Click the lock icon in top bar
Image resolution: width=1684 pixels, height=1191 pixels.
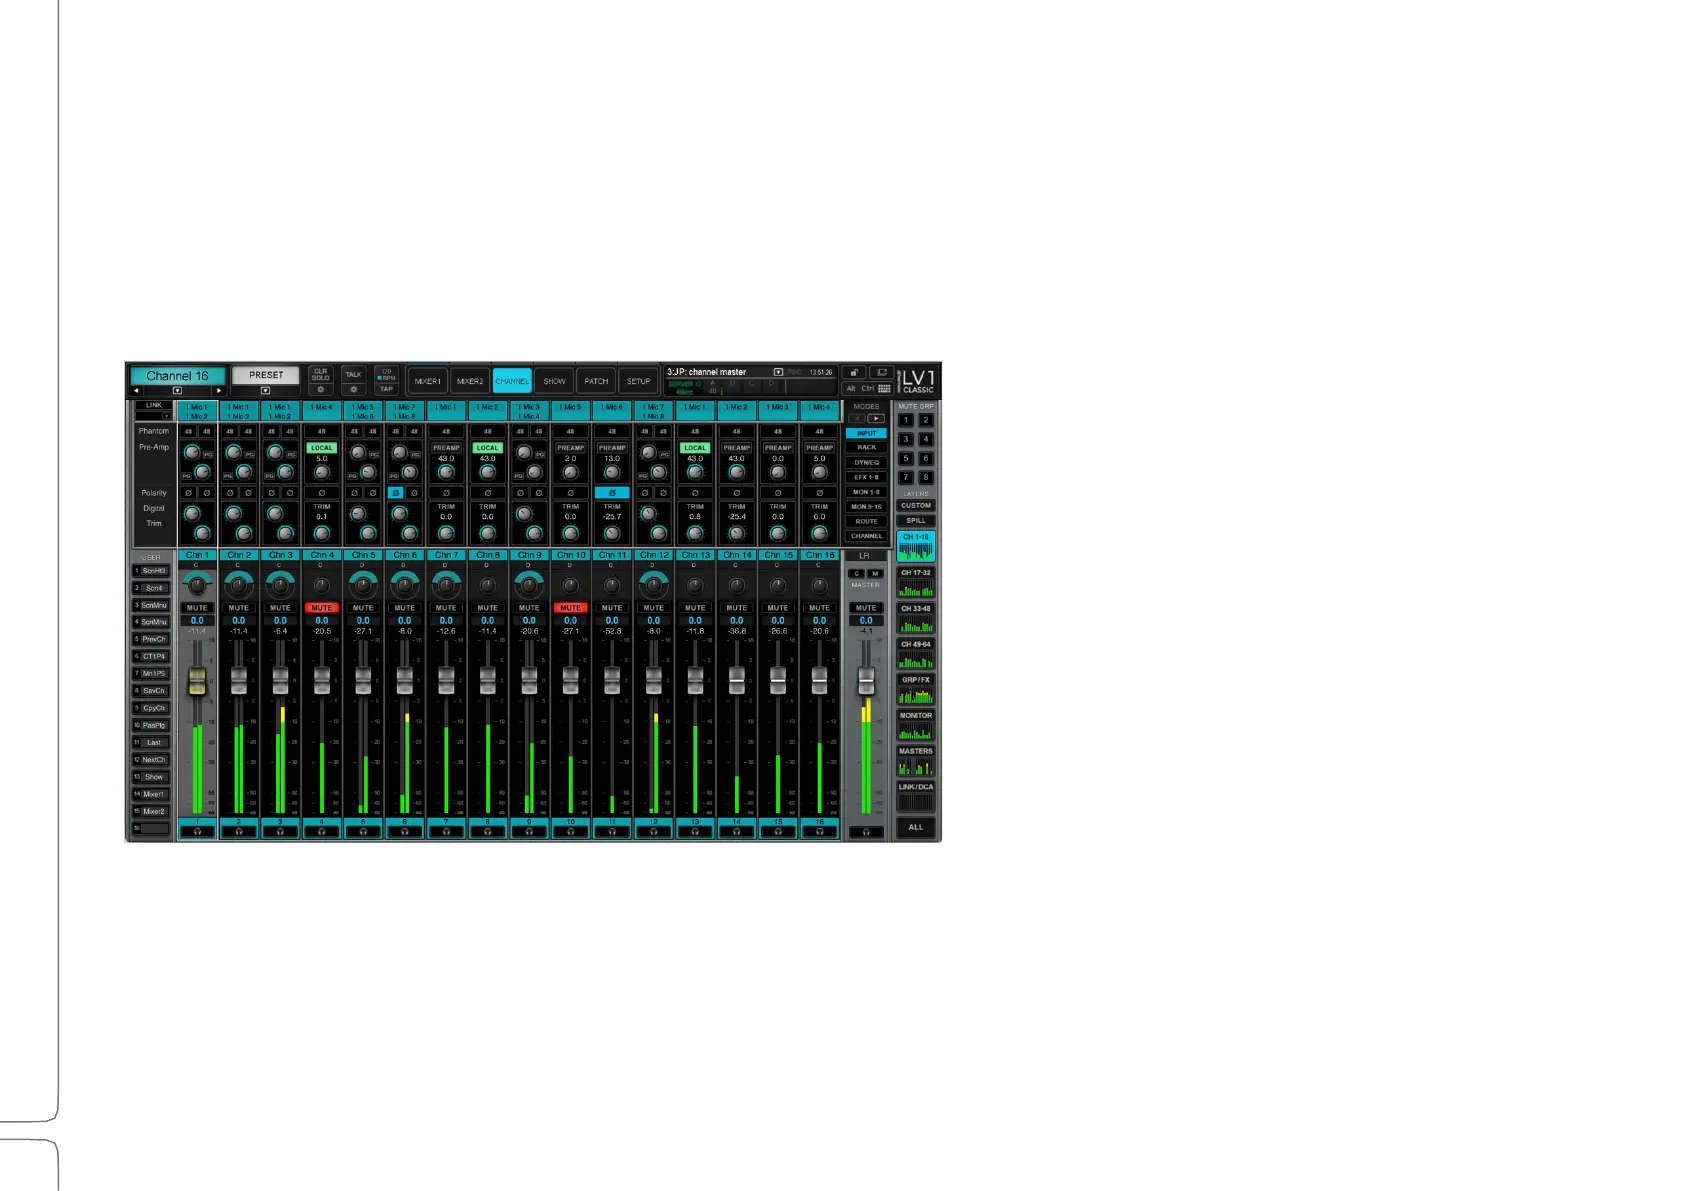(854, 372)
